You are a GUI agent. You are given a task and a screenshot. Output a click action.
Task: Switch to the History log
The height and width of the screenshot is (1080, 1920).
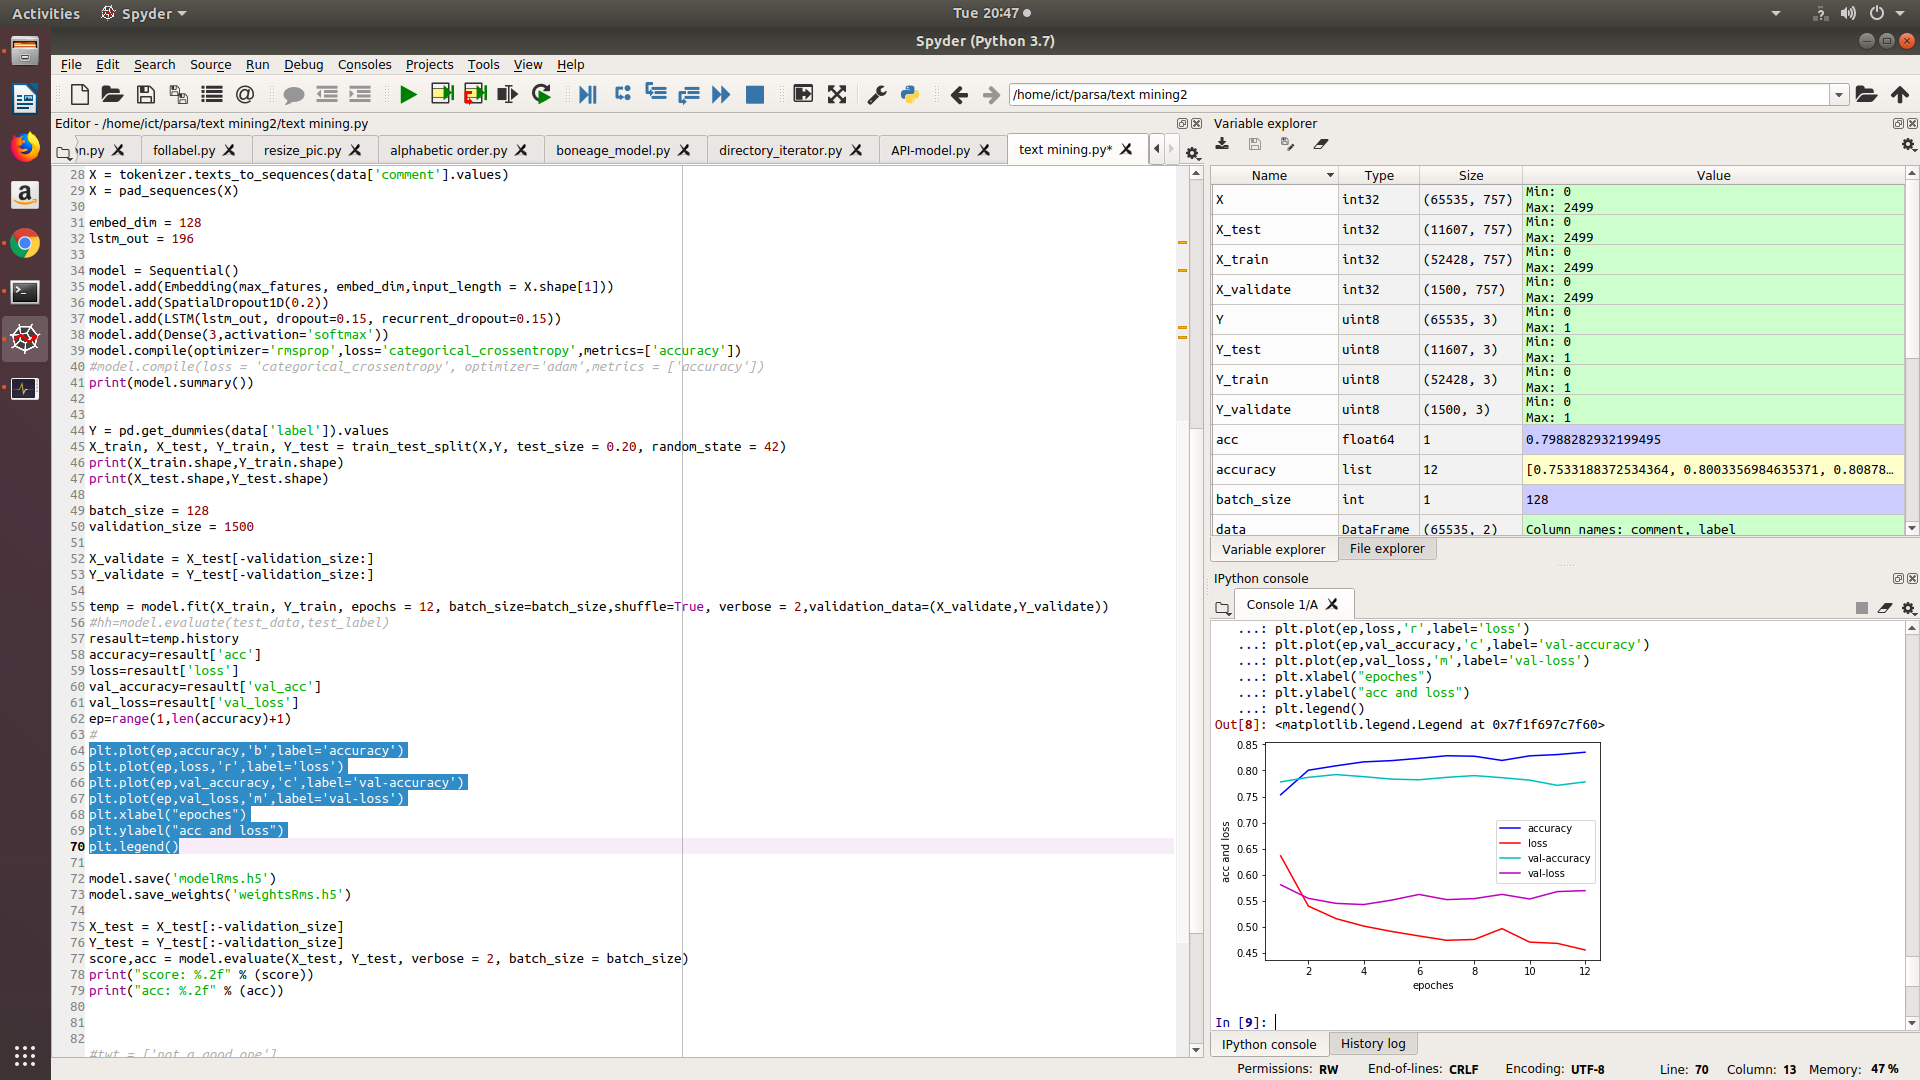pos(1372,1043)
